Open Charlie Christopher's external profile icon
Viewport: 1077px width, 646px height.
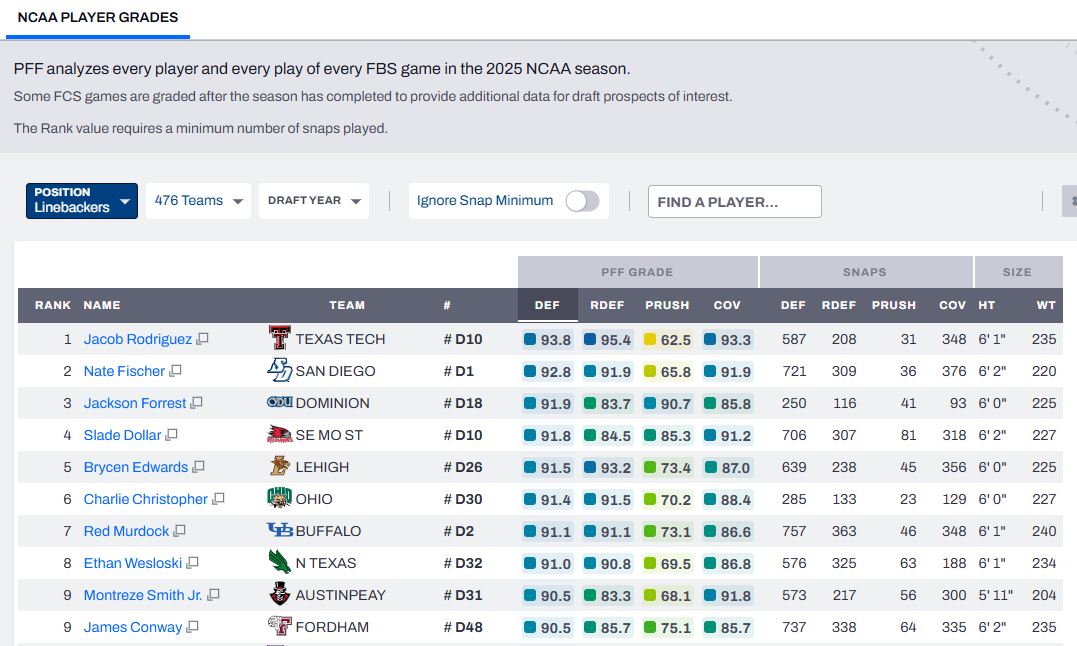click(x=218, y=498)
